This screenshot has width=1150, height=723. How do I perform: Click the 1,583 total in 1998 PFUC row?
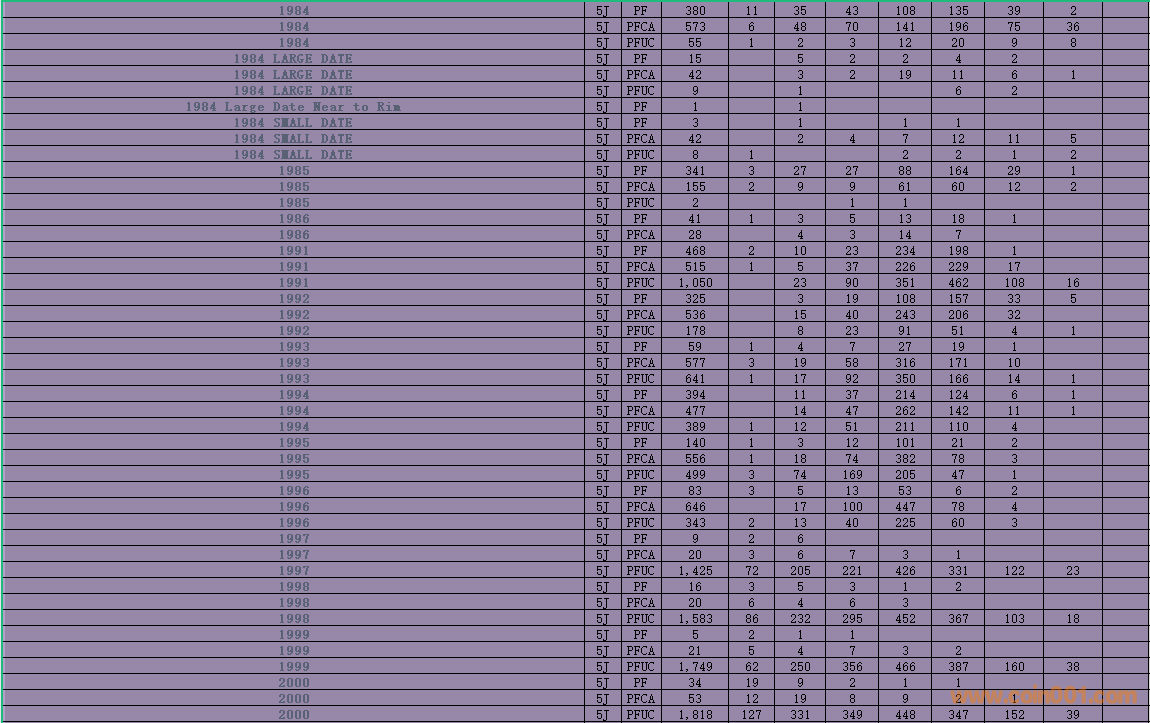pyautogui.click(x=695, y=619)
